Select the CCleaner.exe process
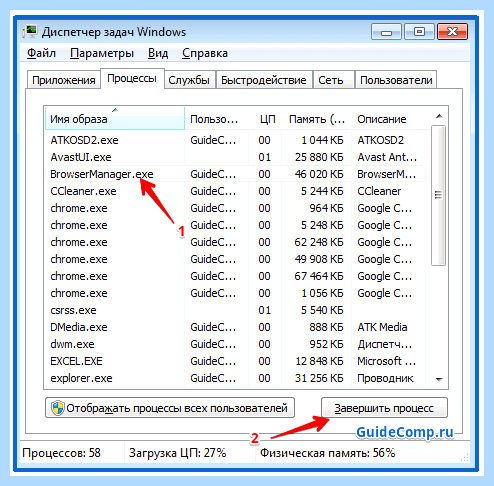Viewport: 494px width, 486px height. pyautogui.click(x=235, y=191)
